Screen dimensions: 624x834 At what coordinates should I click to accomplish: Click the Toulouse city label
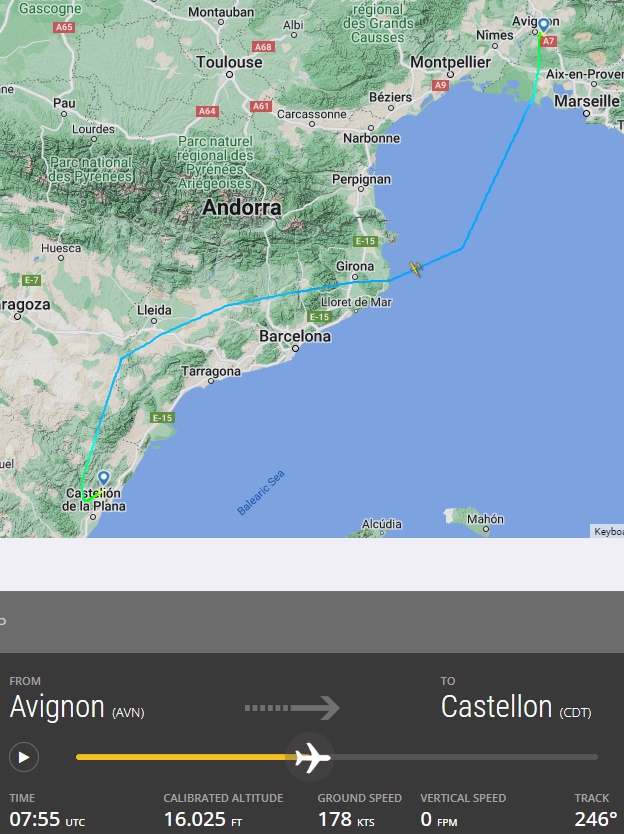click(229, 62)
